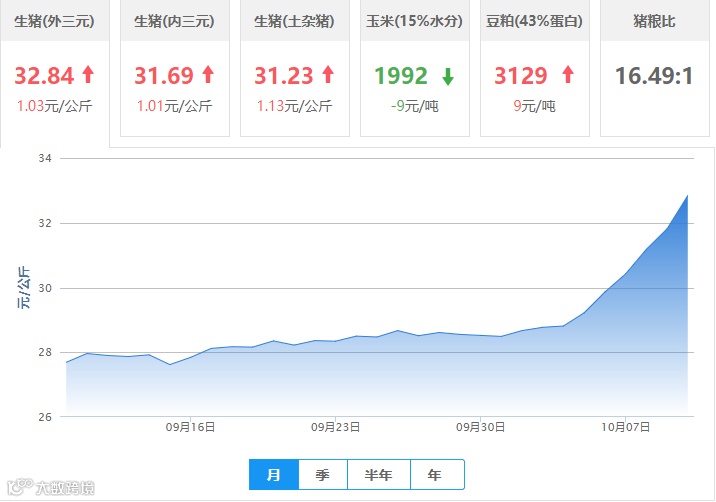This screenshot has height=502, width=716.
Task: Click the 31.23 price value
Action: [x=284, y=76]
